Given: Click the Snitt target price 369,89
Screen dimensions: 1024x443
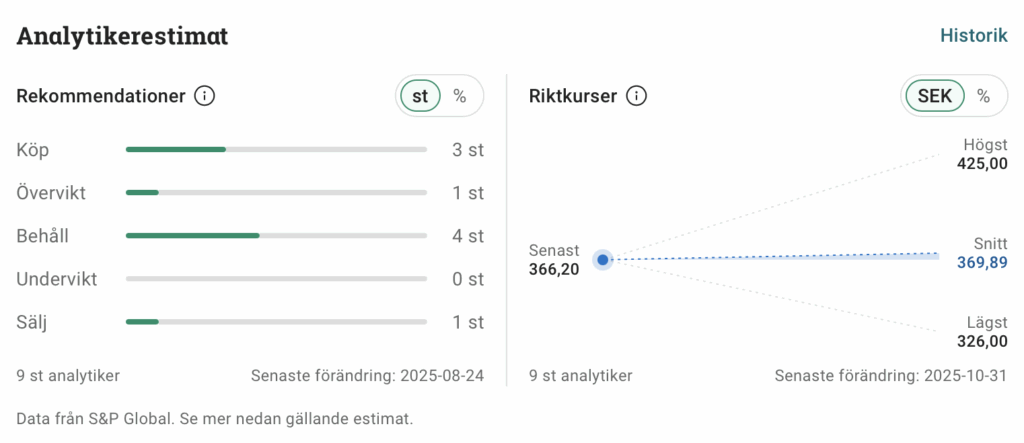Looking at the screenshot, I should 981,264.
